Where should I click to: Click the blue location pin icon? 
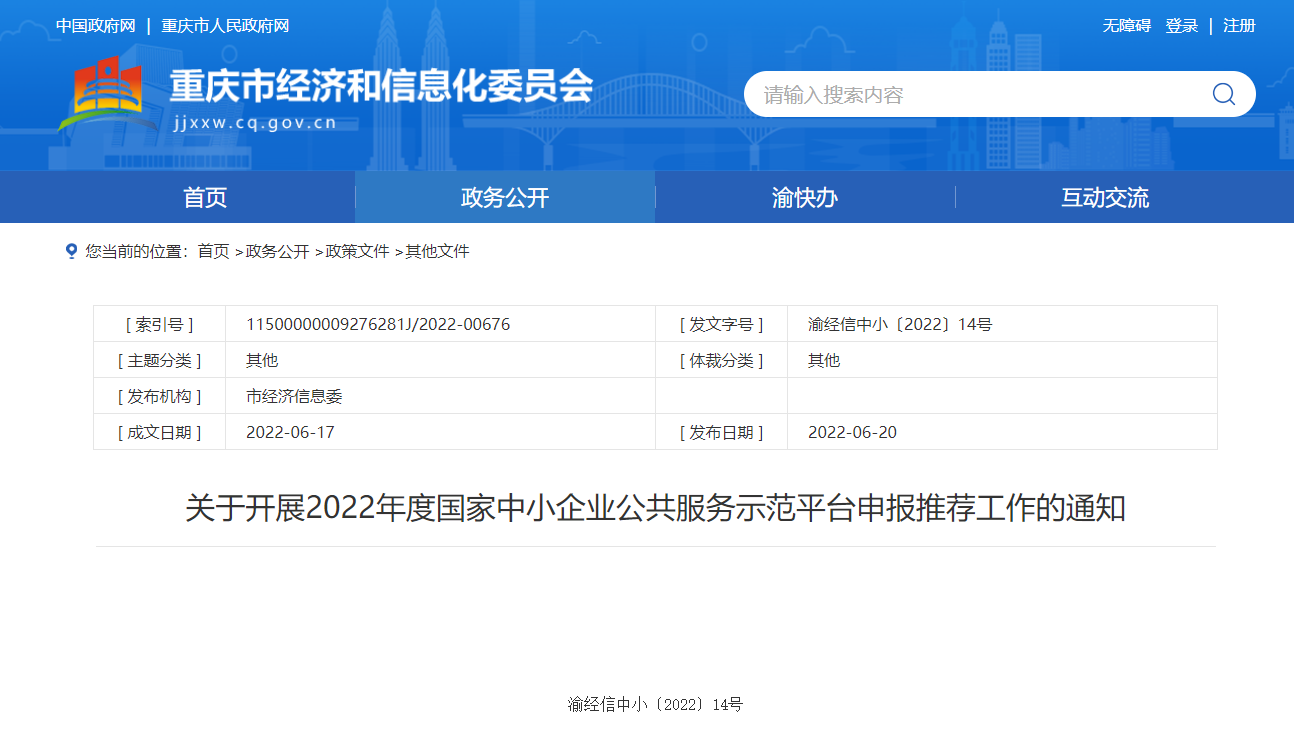71,251
